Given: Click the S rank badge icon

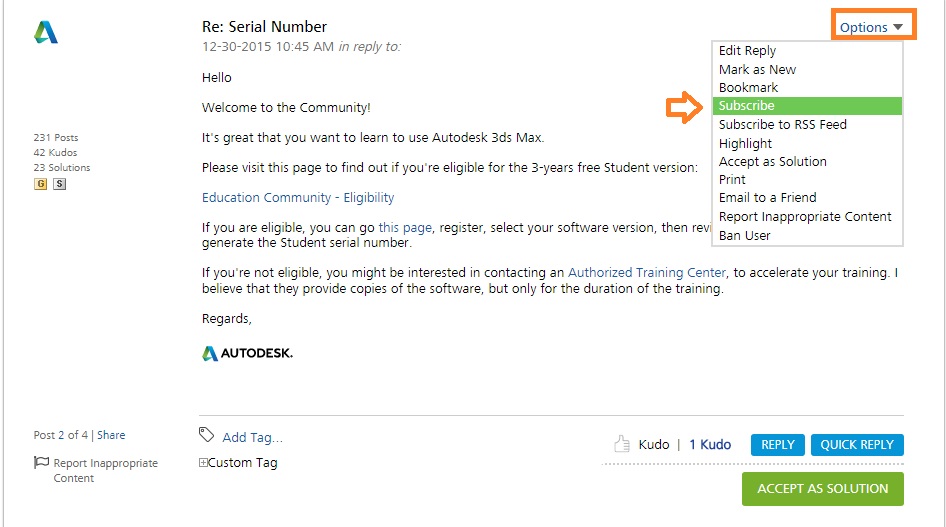Looking at the screenshot, I should point(59,184).
